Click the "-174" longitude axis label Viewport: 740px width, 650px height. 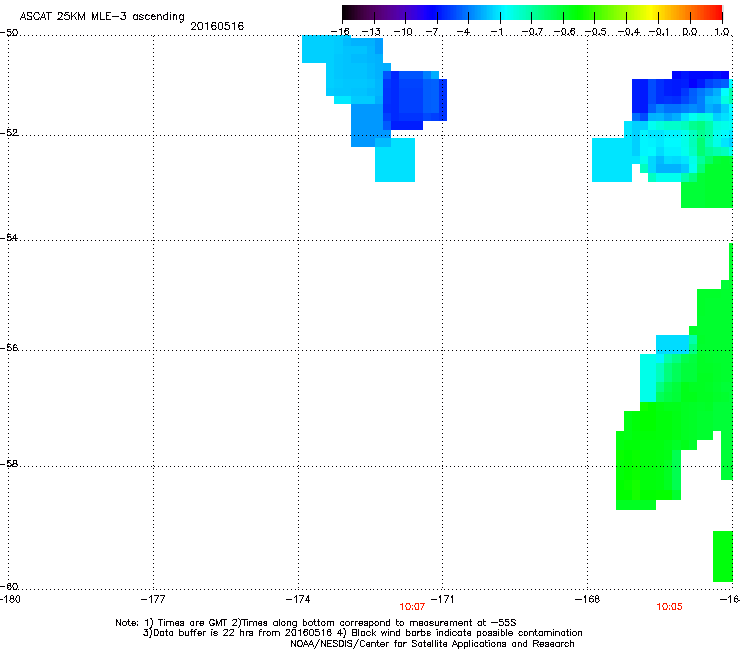tap(298, 599)
